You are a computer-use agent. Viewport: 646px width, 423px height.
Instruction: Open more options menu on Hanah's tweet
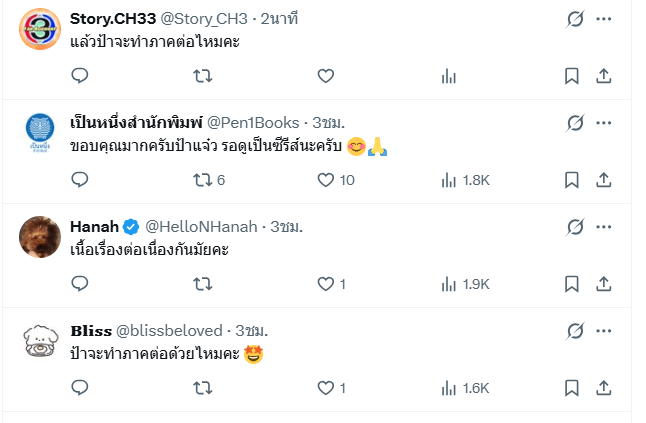(604, 226)
